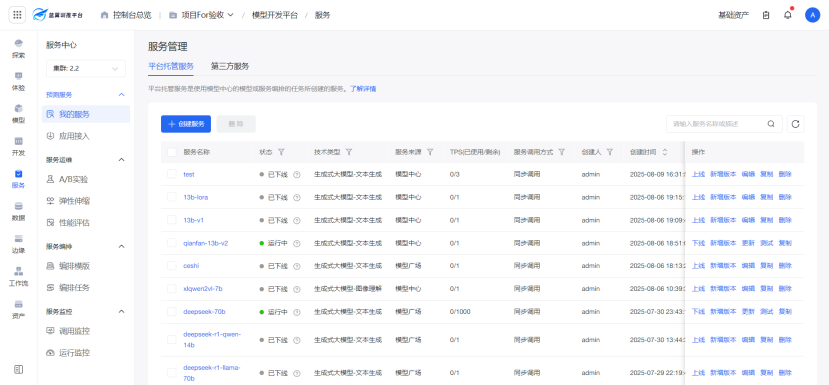The height and width of the screenshot is (385, 829).
Task: Go to 边缘 in left rail
Action: 19,244
